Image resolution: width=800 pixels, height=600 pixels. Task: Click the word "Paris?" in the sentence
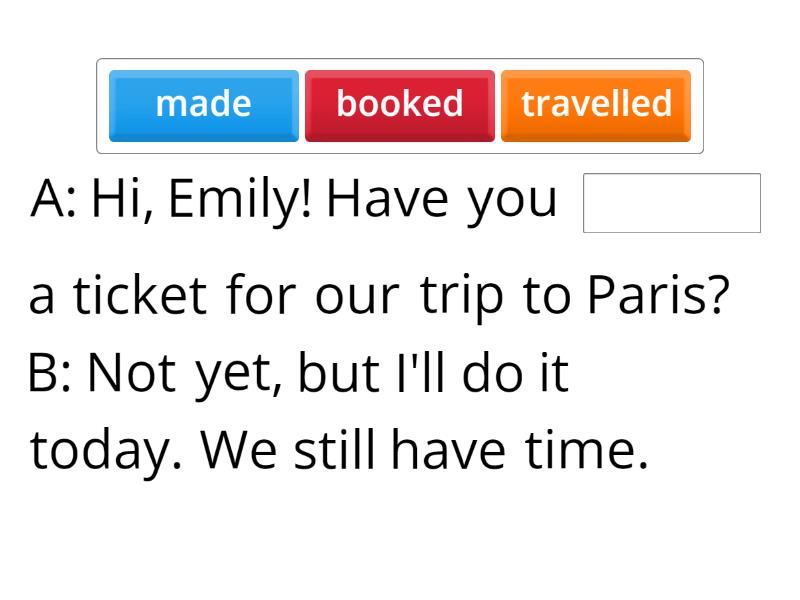pos(658,296)
